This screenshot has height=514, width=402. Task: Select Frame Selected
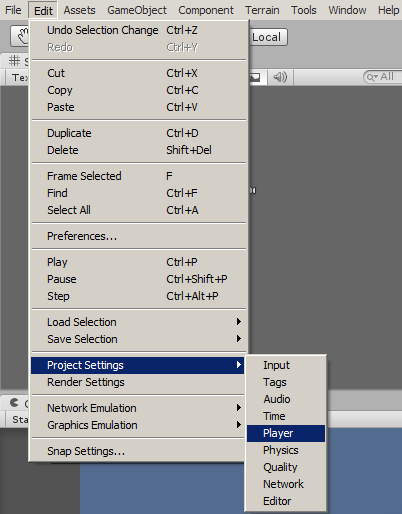tap(139, 176)
